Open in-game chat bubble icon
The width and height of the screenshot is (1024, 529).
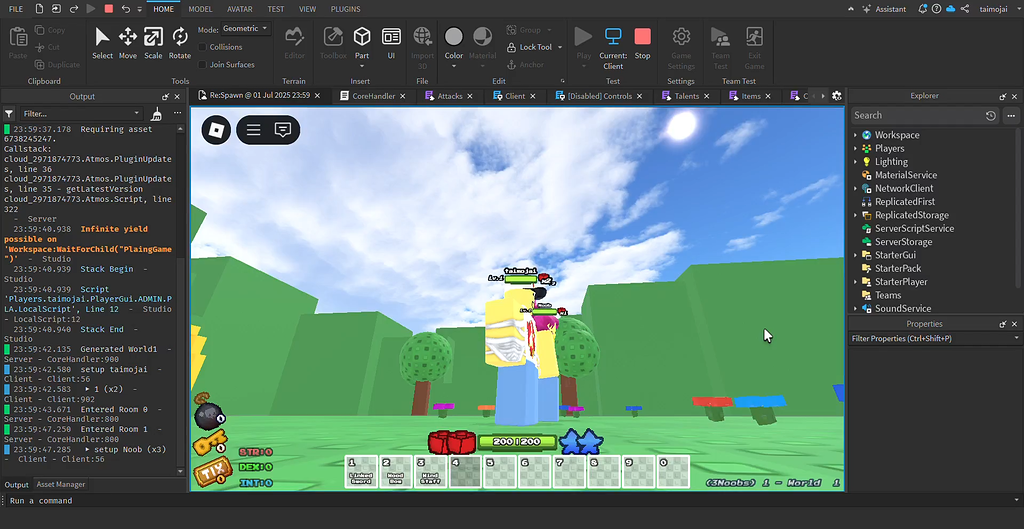point(282,130)
